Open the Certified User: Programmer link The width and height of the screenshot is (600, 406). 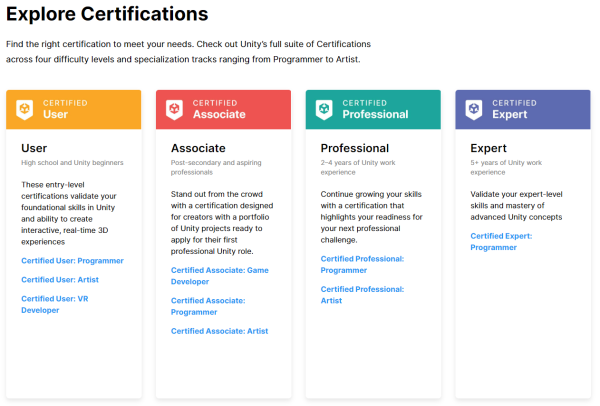click(72, 261)
